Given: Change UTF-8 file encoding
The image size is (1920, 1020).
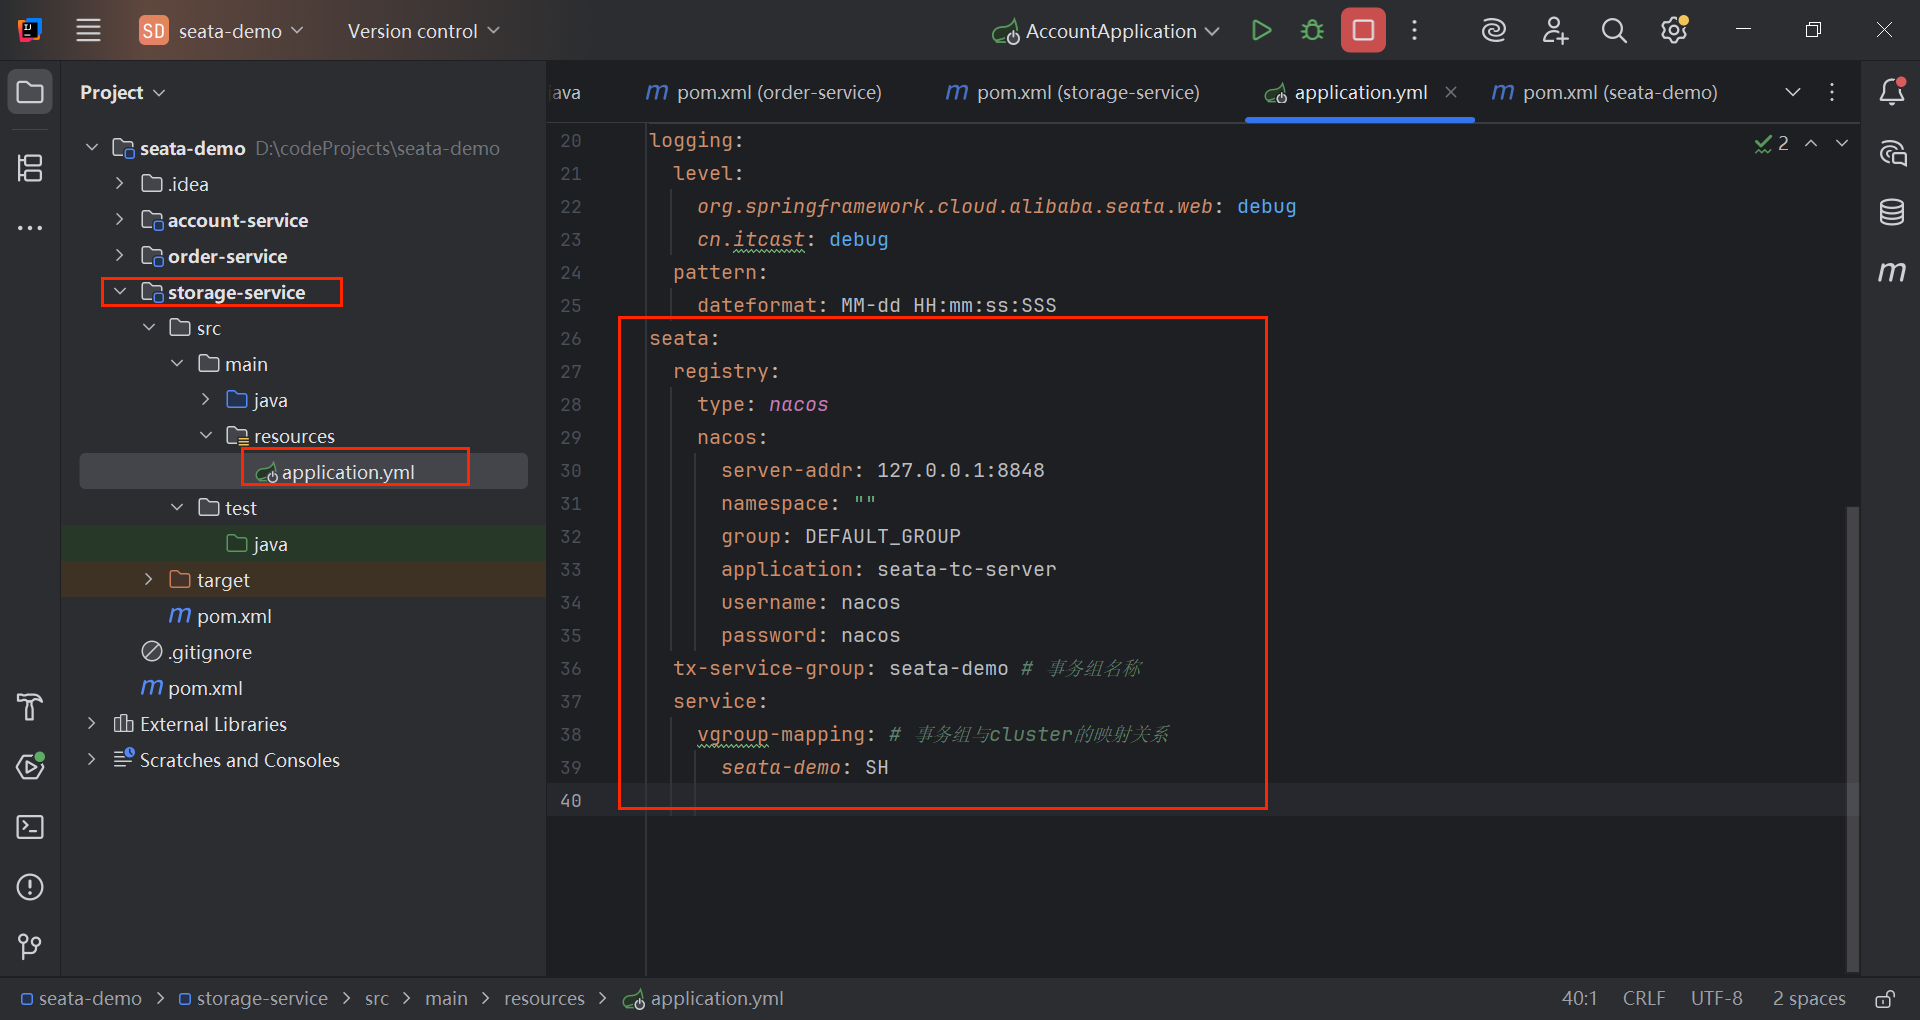Looking at the screenshot, I should pyautogui.click(x=1716, y=999).
